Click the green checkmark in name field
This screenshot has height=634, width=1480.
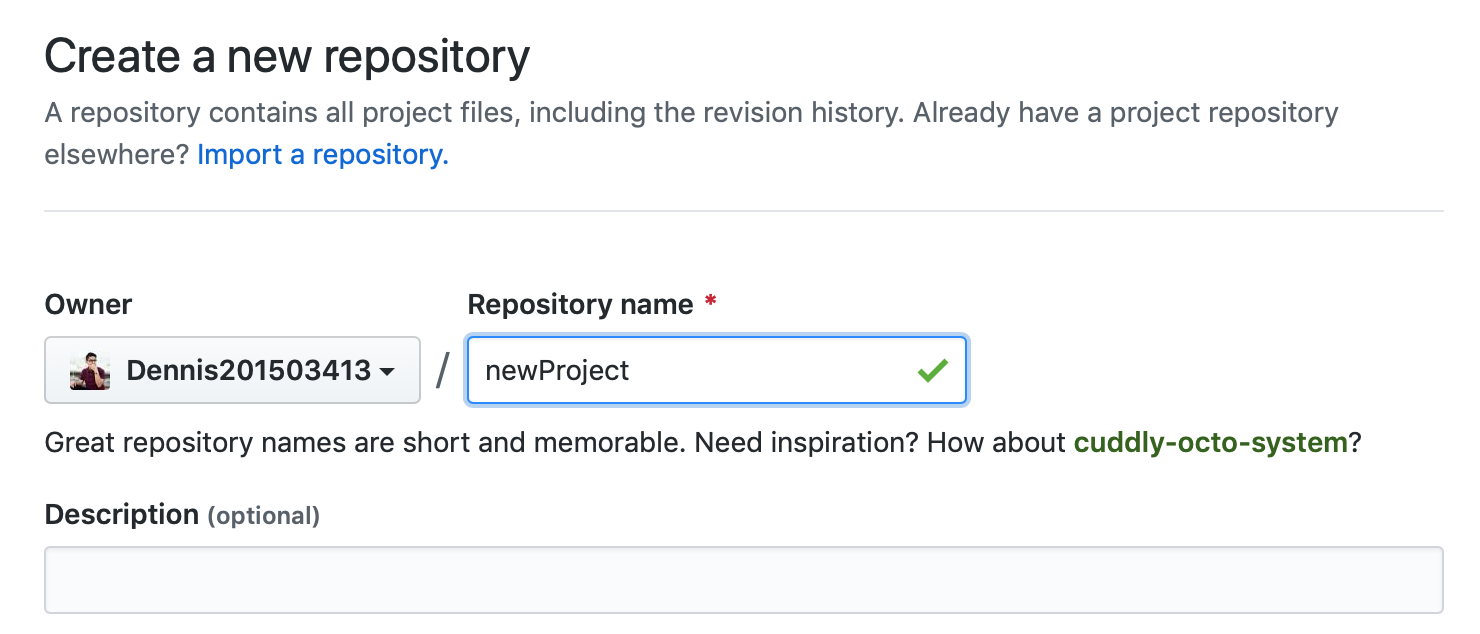(932, 371)
